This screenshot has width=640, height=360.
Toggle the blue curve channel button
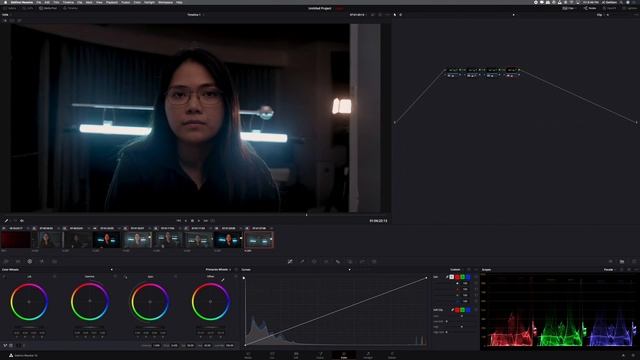pyautogui.click(x=468, y=277)
